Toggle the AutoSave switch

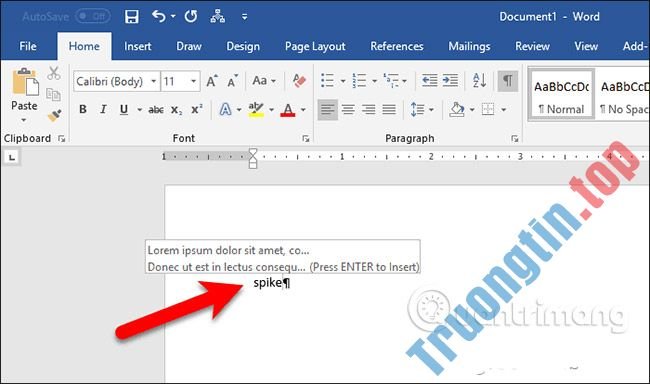pos(93,17)
